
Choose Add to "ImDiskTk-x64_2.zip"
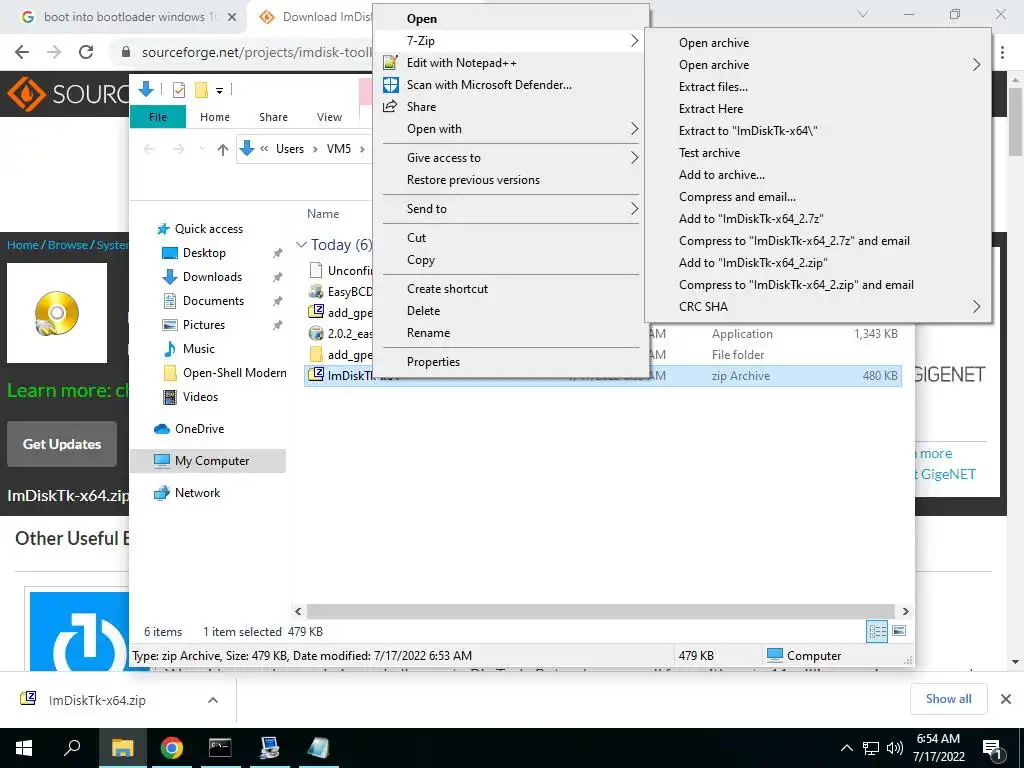[753, 263]
